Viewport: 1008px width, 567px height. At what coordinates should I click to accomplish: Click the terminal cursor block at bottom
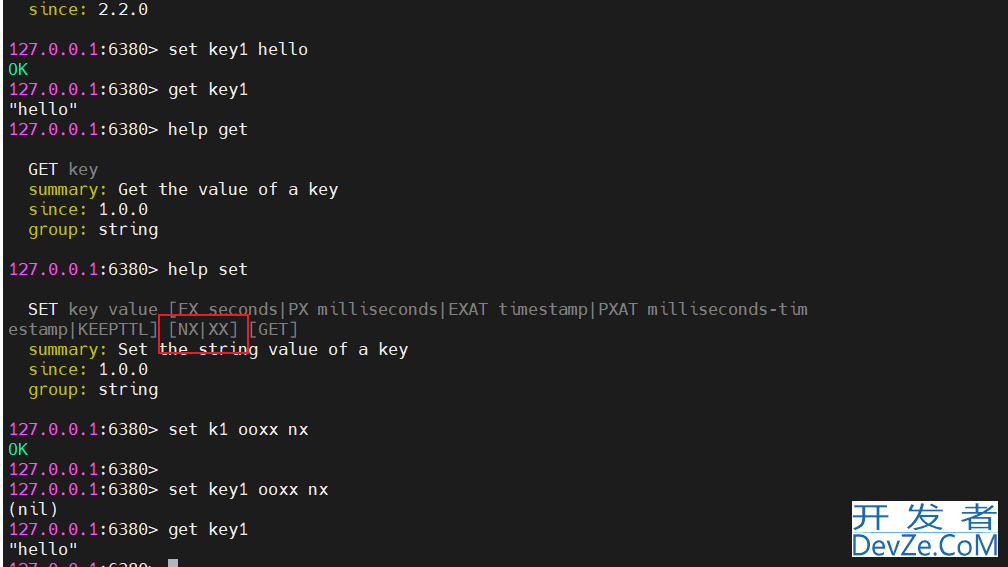click(173, 563)
